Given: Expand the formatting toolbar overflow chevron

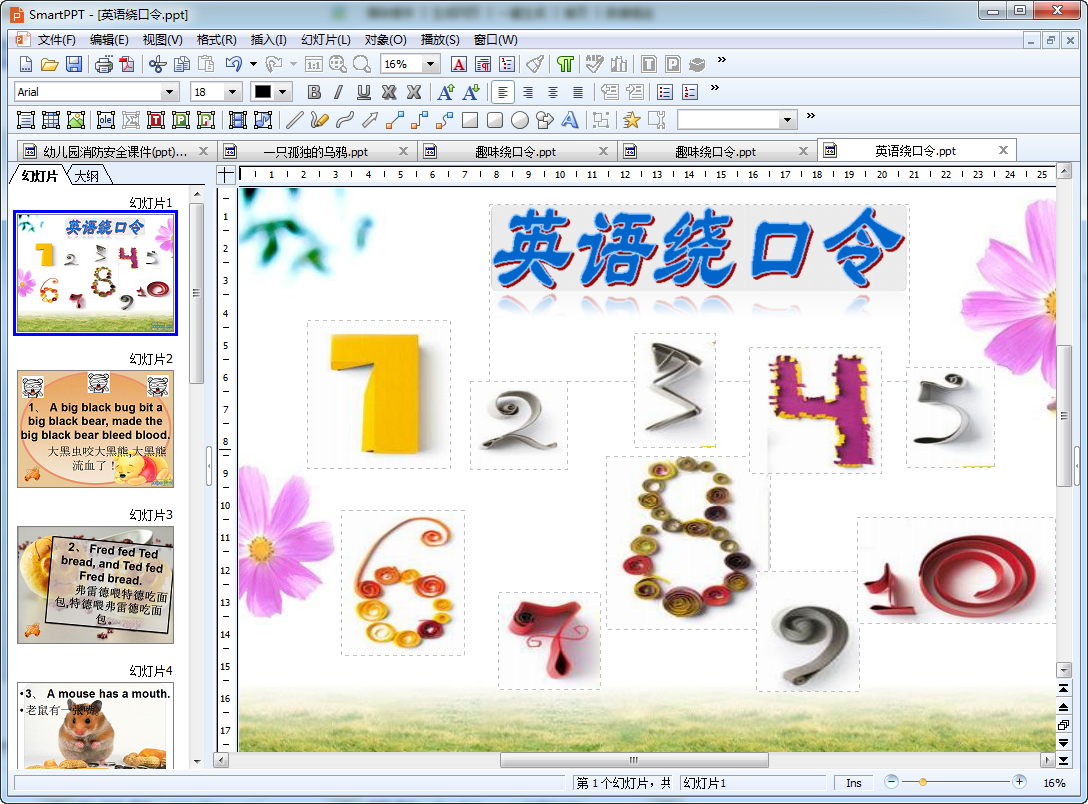Looking at the screenshot, I should [715, 87].
